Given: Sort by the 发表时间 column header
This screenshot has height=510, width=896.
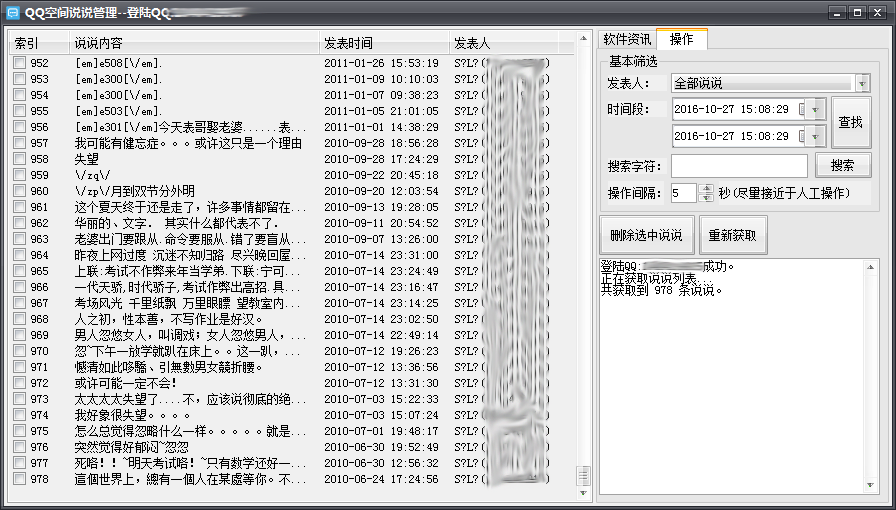Looking at the screenshot, I should (385, 43).
